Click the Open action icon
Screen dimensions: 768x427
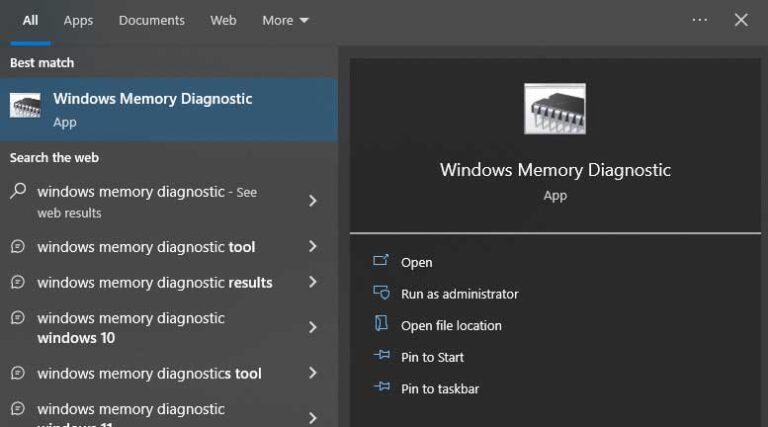380,261
